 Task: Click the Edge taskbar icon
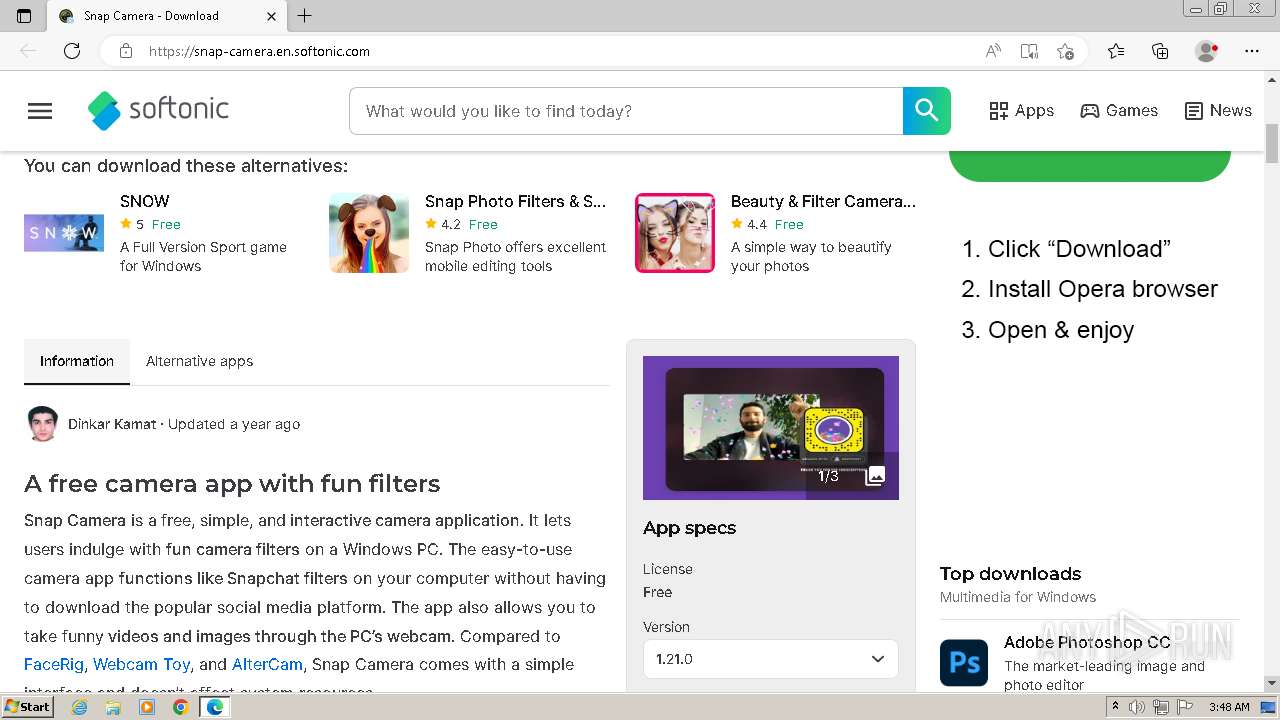[x=214, y=707]
